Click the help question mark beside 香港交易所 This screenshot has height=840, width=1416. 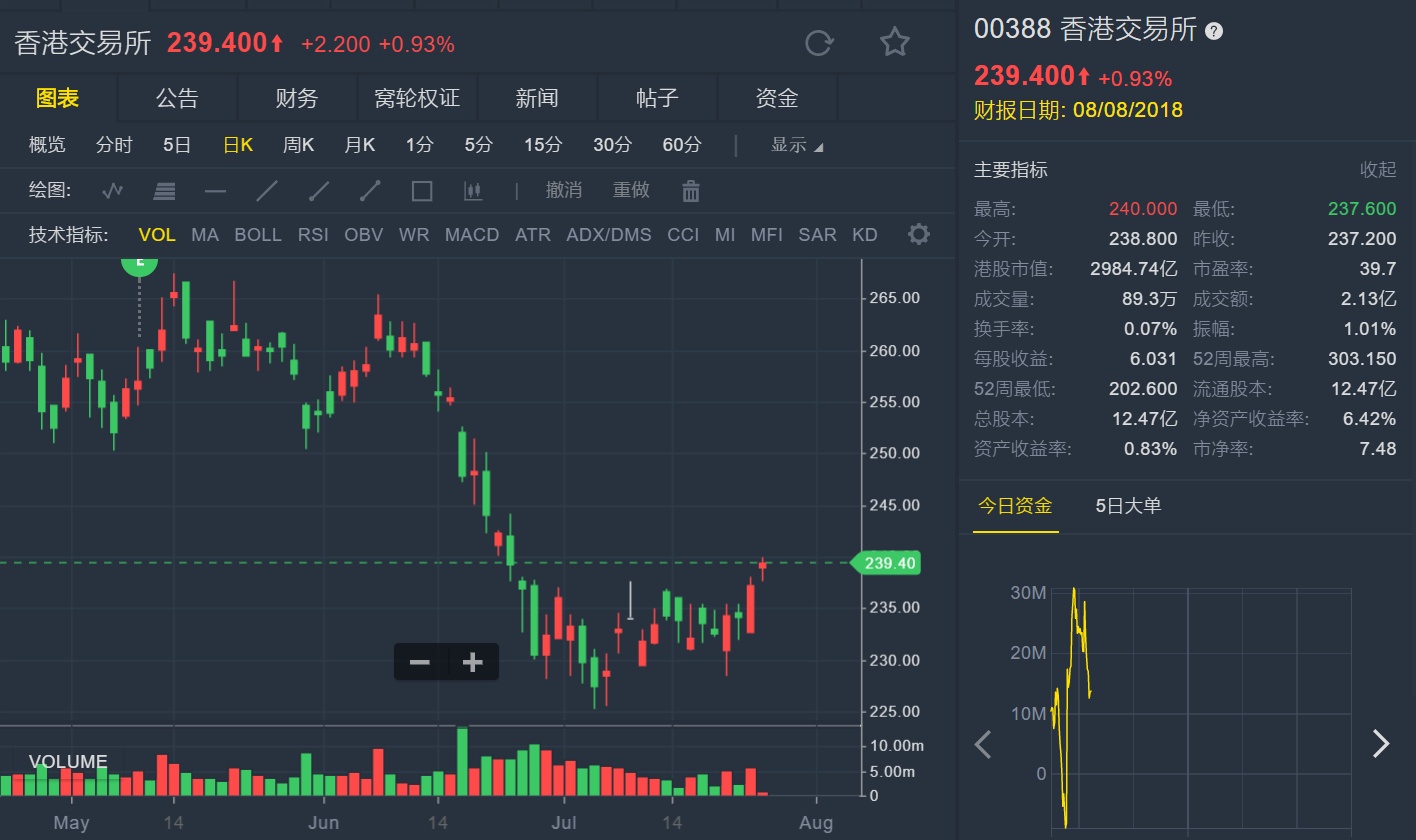[x=1214, y=31]
